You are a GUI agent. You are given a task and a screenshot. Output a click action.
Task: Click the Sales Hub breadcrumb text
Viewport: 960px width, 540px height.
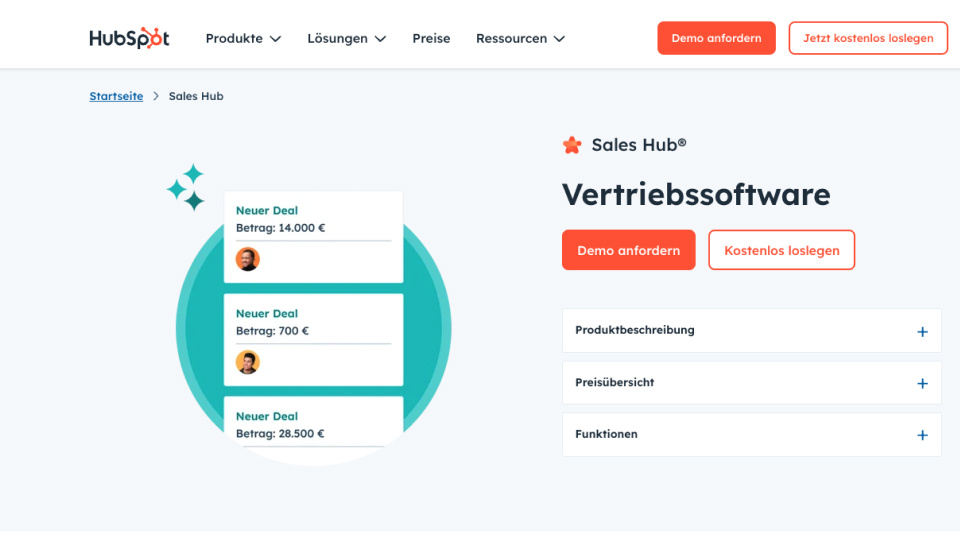click(x=196, y=96)
